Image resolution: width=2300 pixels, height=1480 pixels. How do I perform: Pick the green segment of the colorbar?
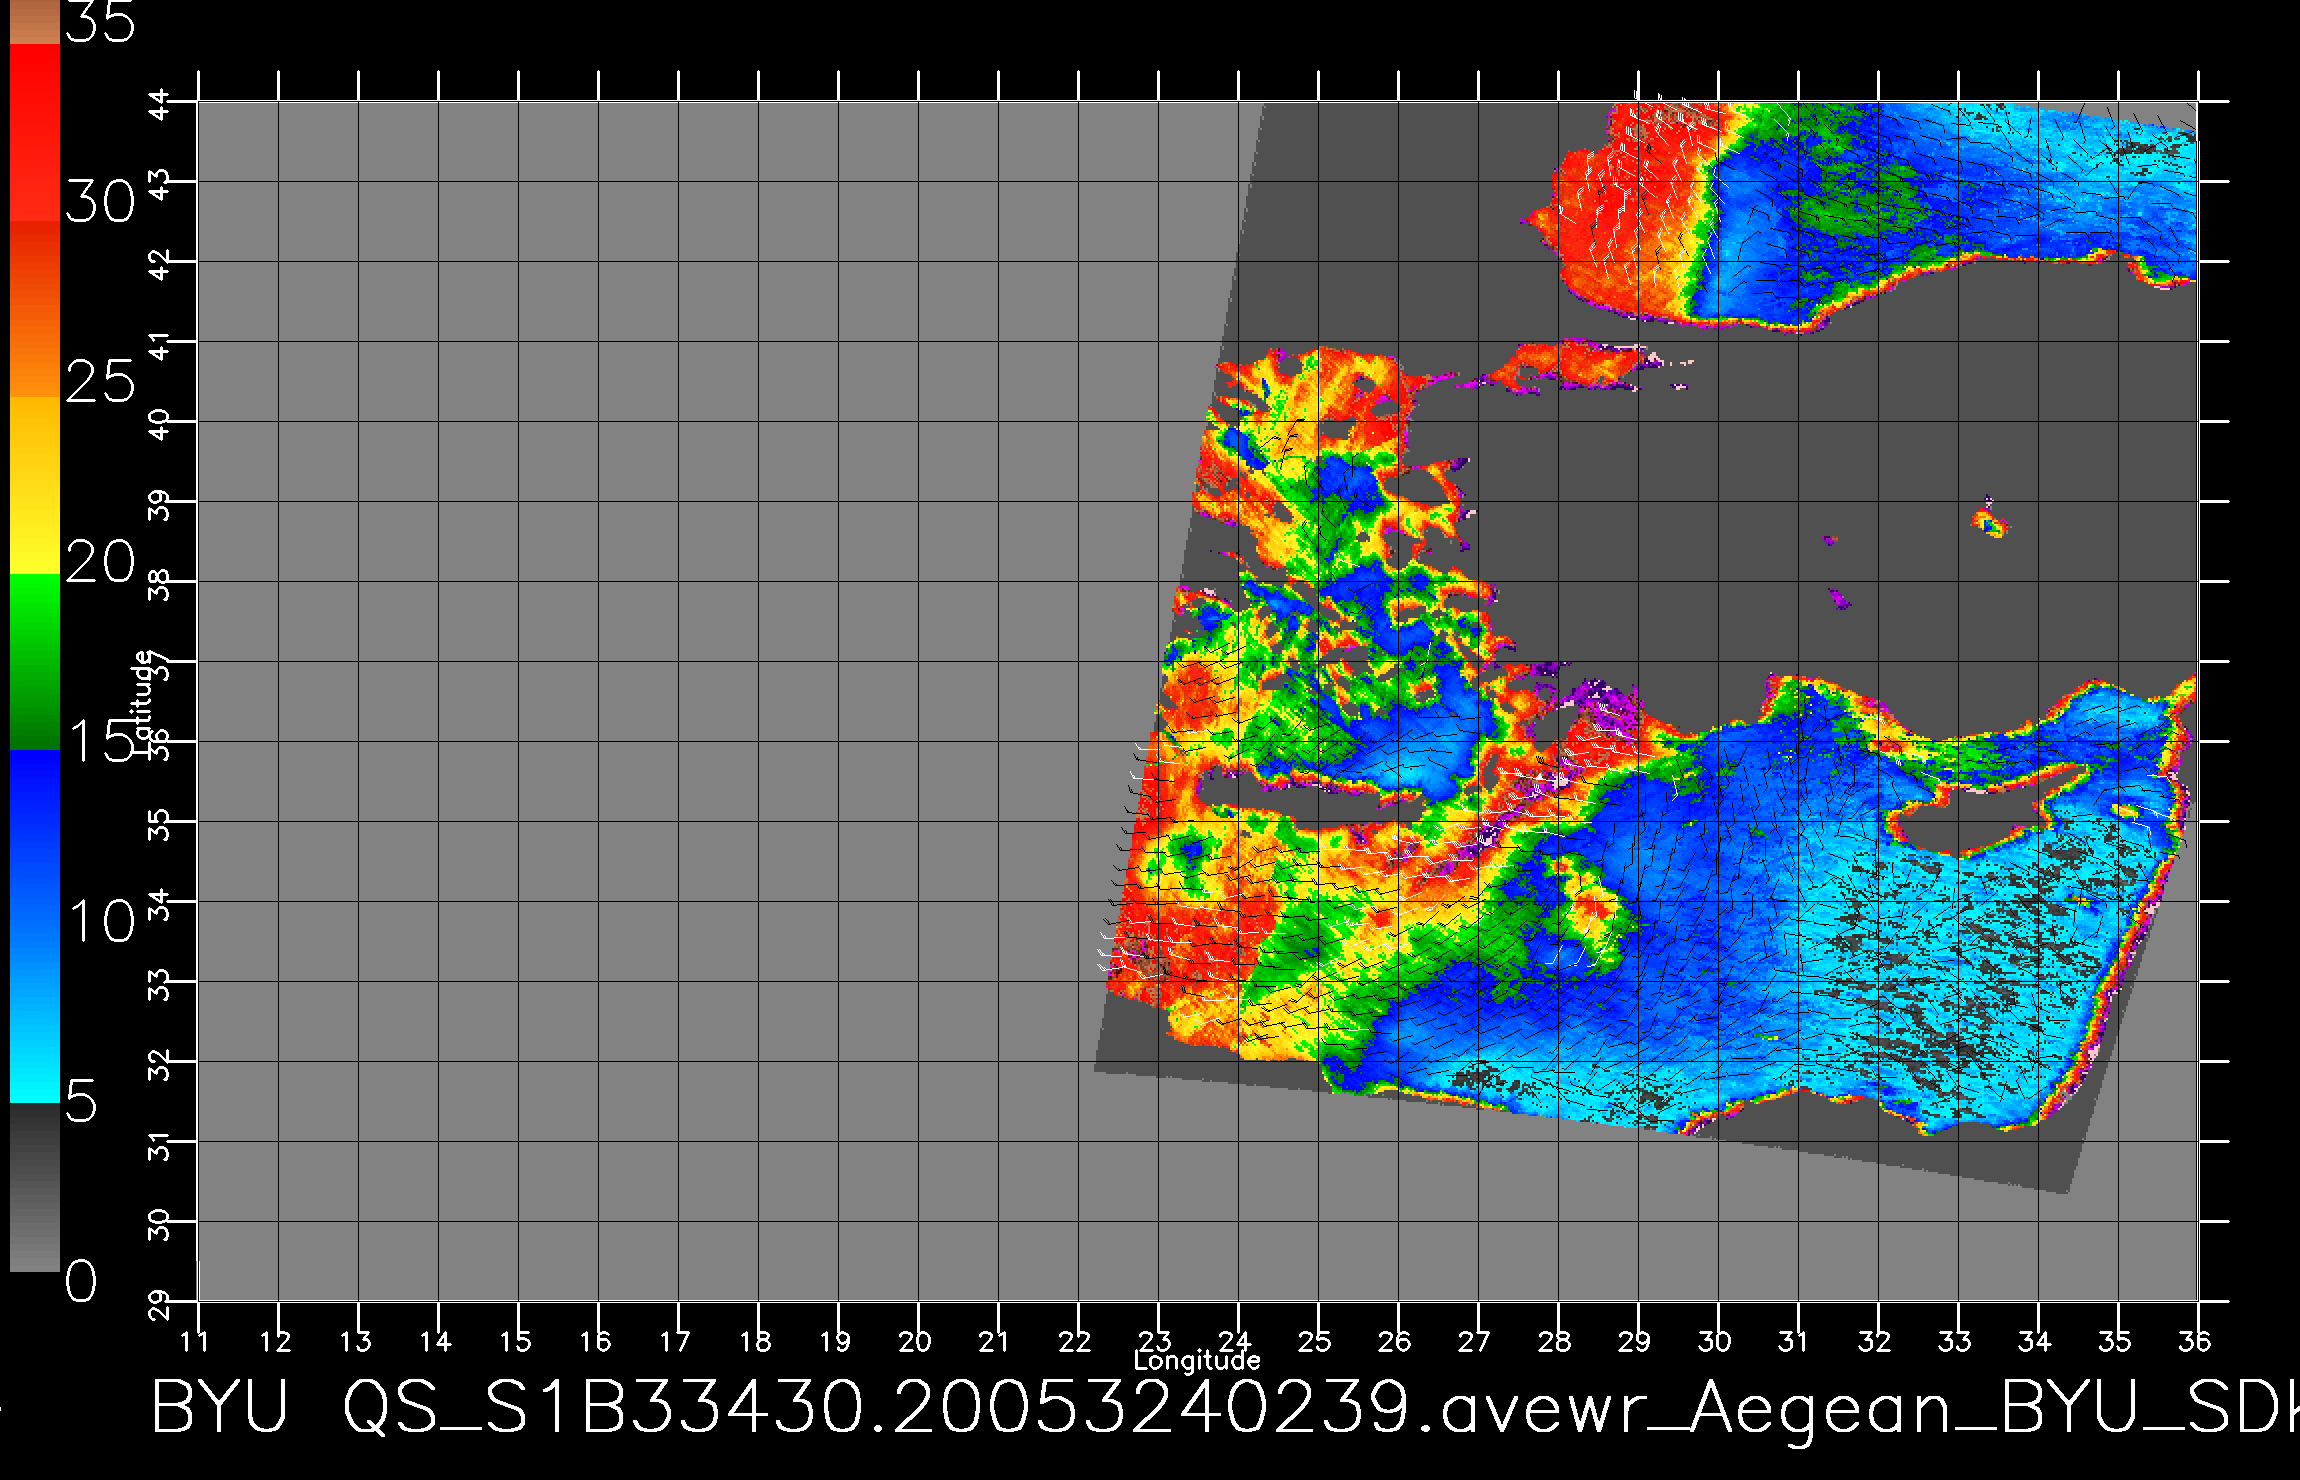tap(35, 662)
